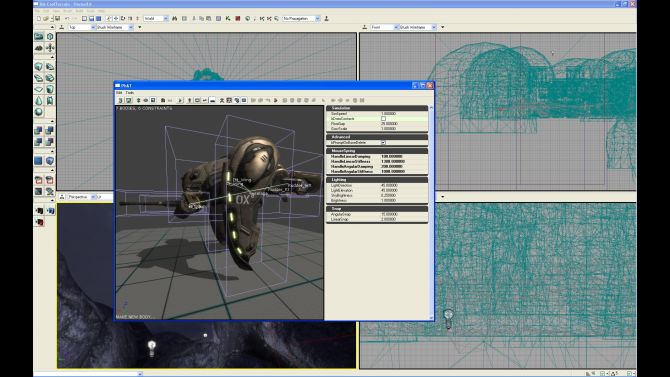Open the Tools menu in PhAT window
Viewport: 670px width, 377px height.
click(130, 93)
